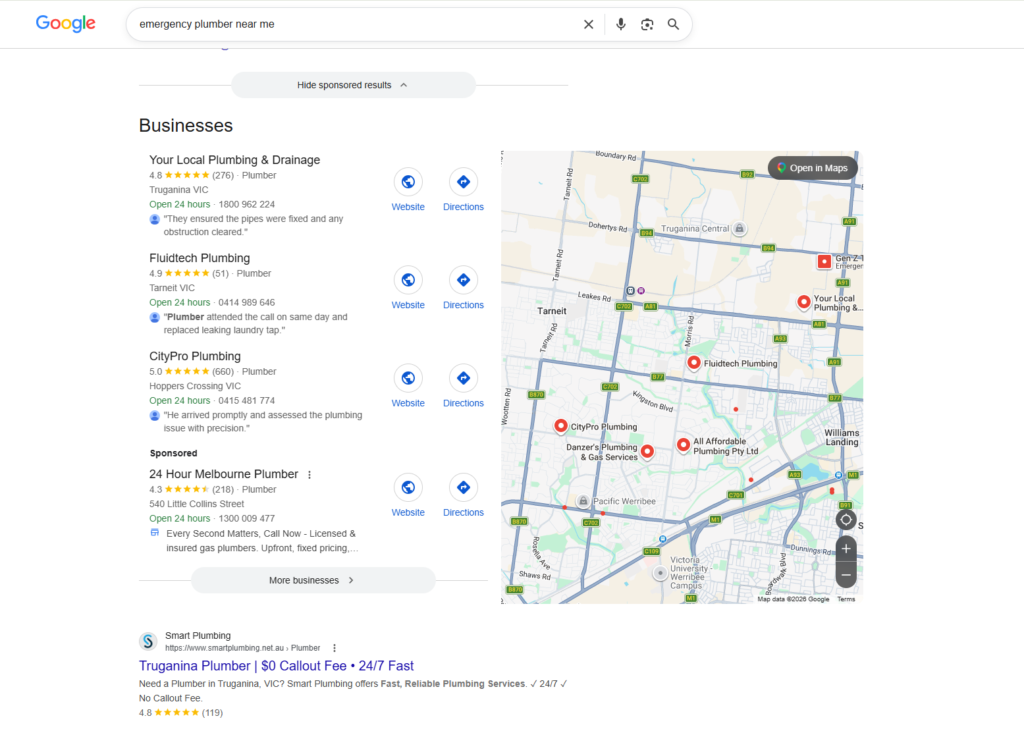Open three-dot menu next to Smart Plumbing URL
This screenshot has height=733, width=1024.
pyautogui.click(x=334, y=648)
